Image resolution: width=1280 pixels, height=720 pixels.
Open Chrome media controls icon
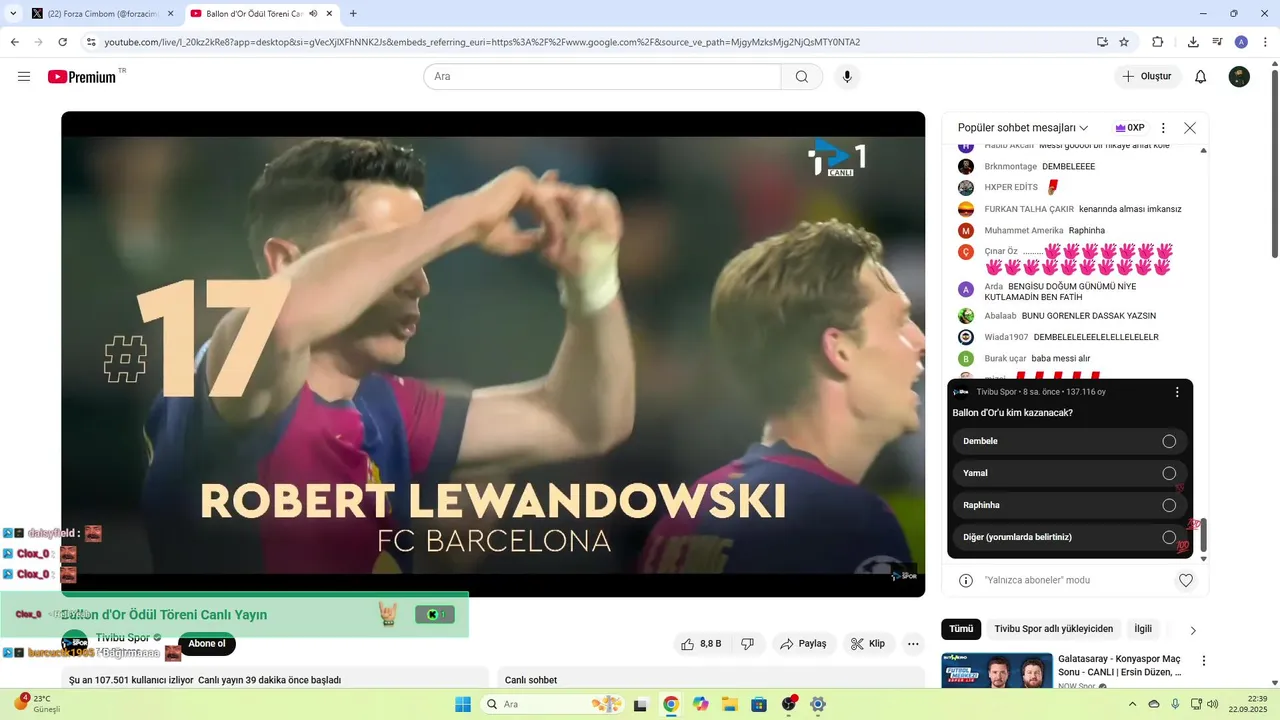pos(1217,42)
